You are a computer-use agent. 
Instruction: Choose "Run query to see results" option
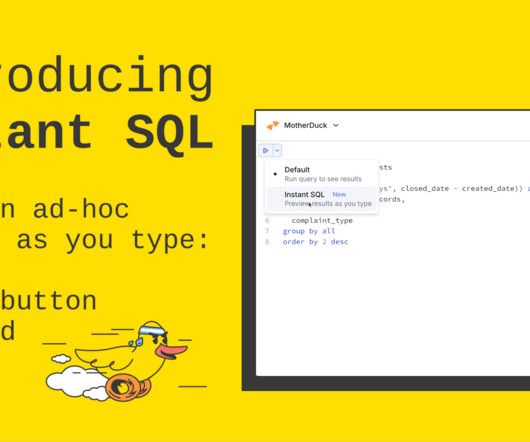[323, 179]
